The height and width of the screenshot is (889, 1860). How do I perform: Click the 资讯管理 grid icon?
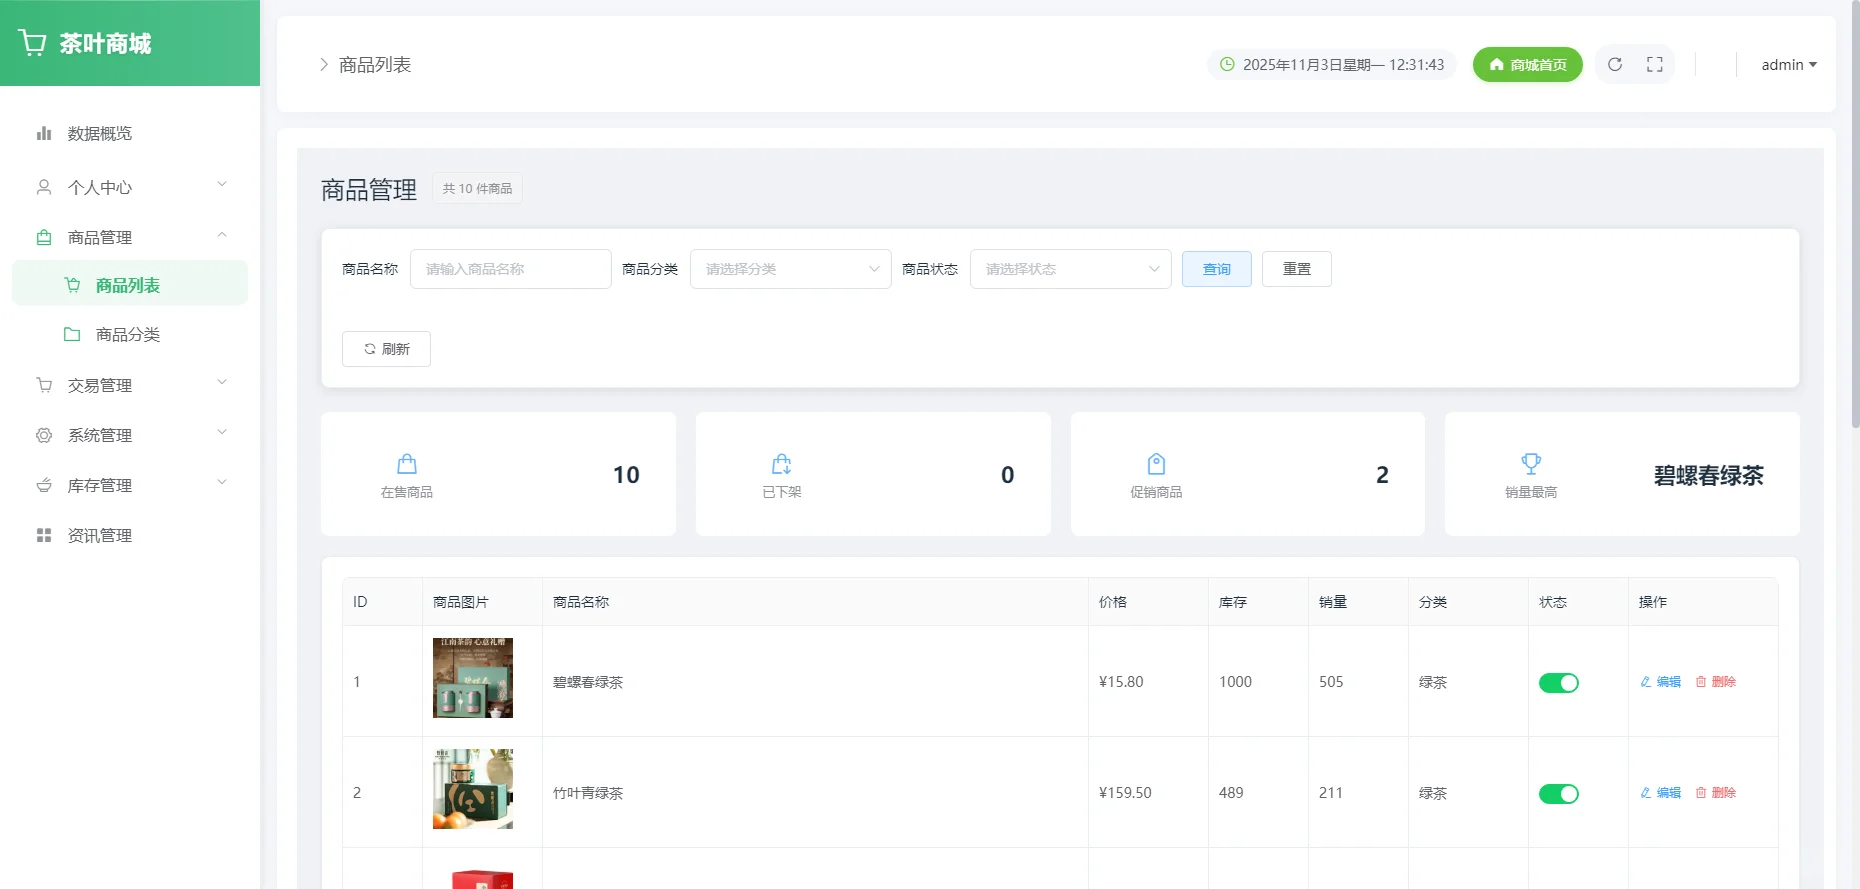point(44,535)
